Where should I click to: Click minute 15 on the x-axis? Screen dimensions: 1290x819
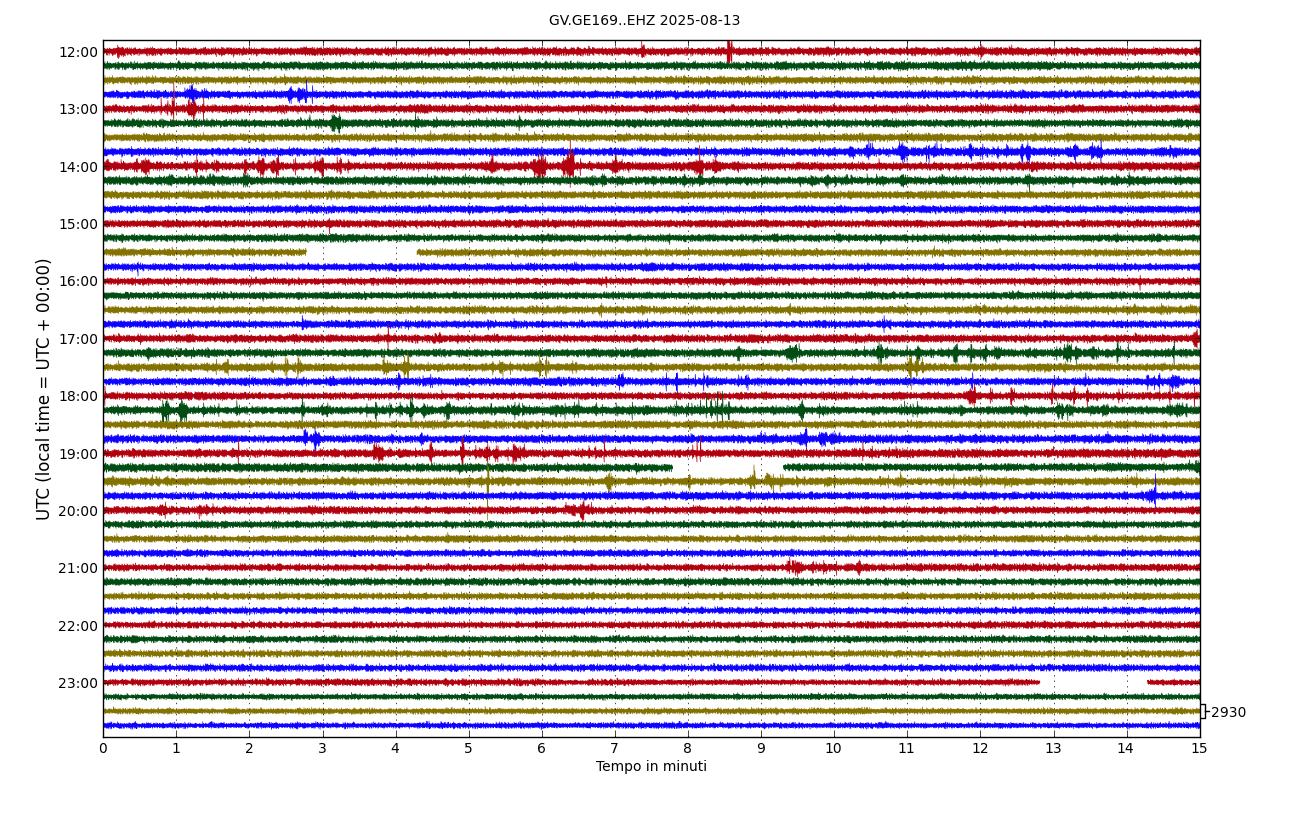pyautogui.click(x=1198, y=748)
